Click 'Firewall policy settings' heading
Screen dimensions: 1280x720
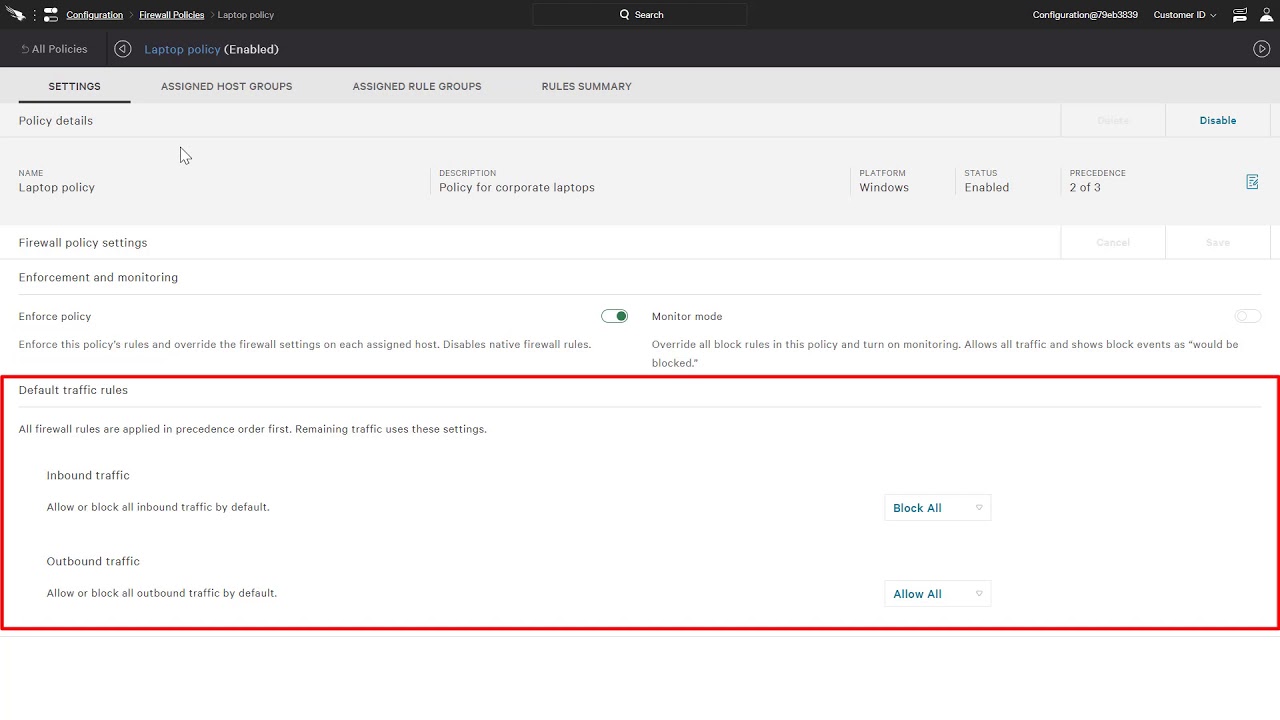tap(83, 242)
